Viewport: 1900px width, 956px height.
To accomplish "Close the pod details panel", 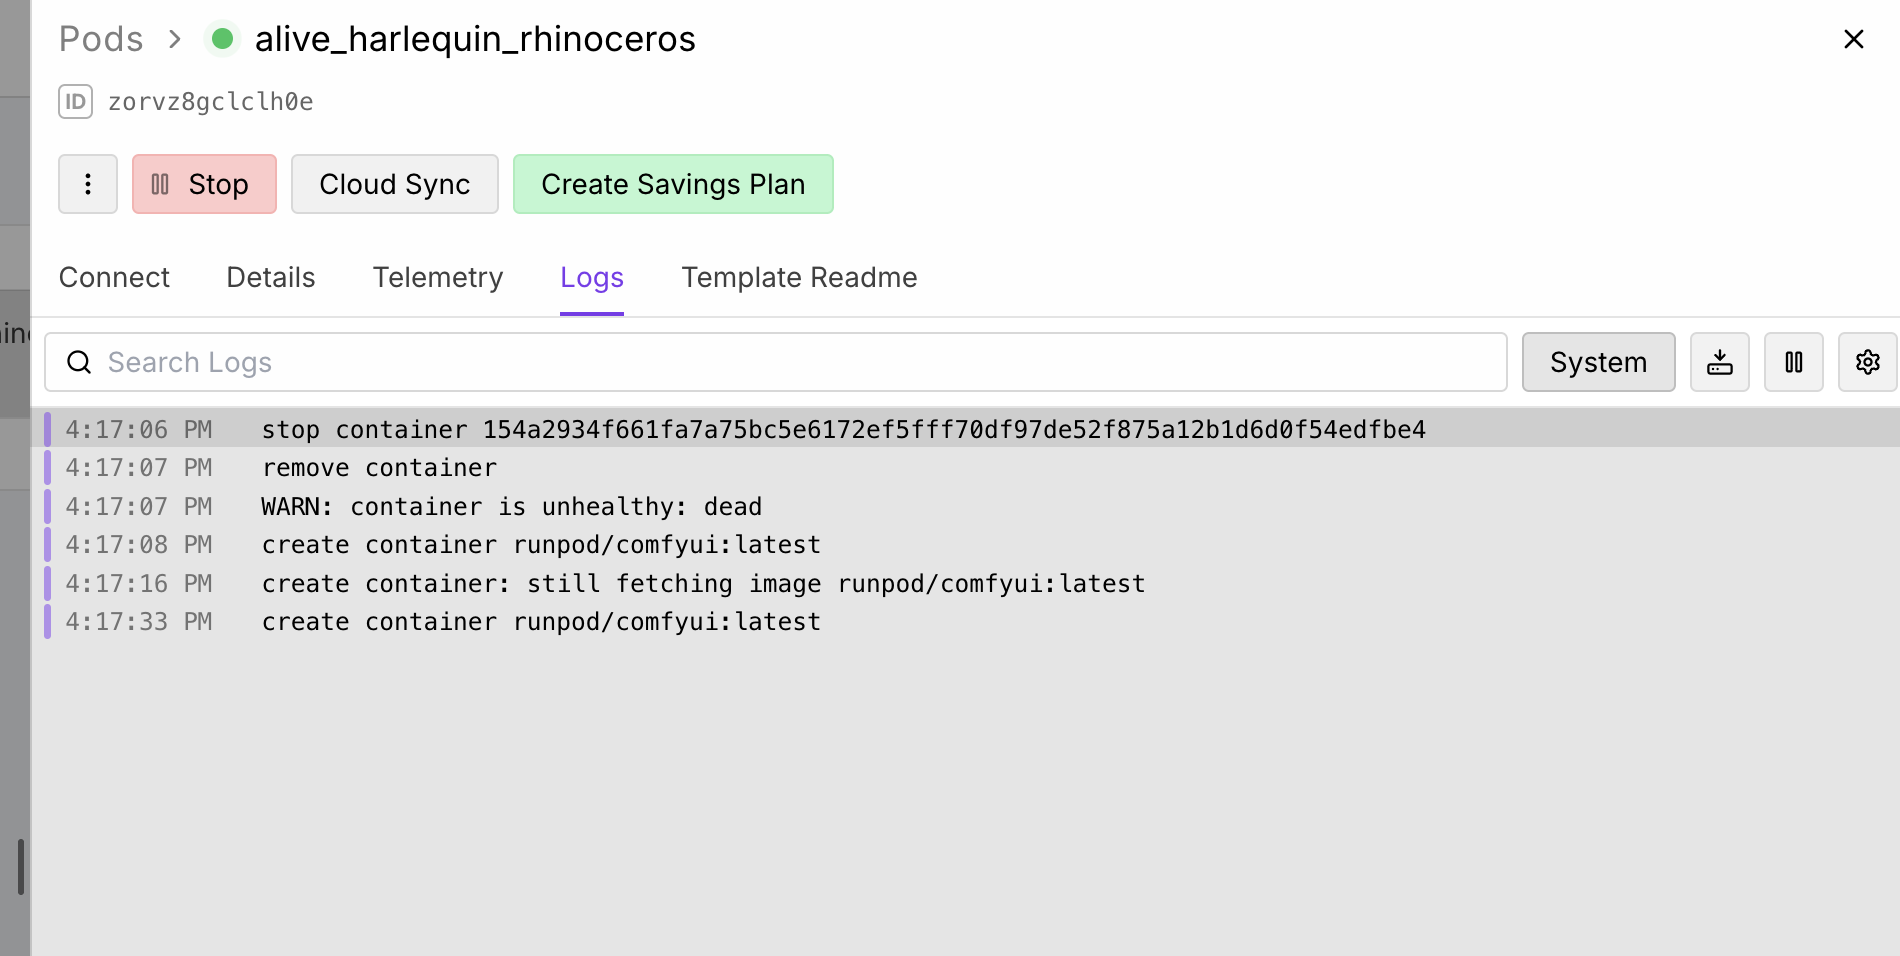I will coord(1853,39).
